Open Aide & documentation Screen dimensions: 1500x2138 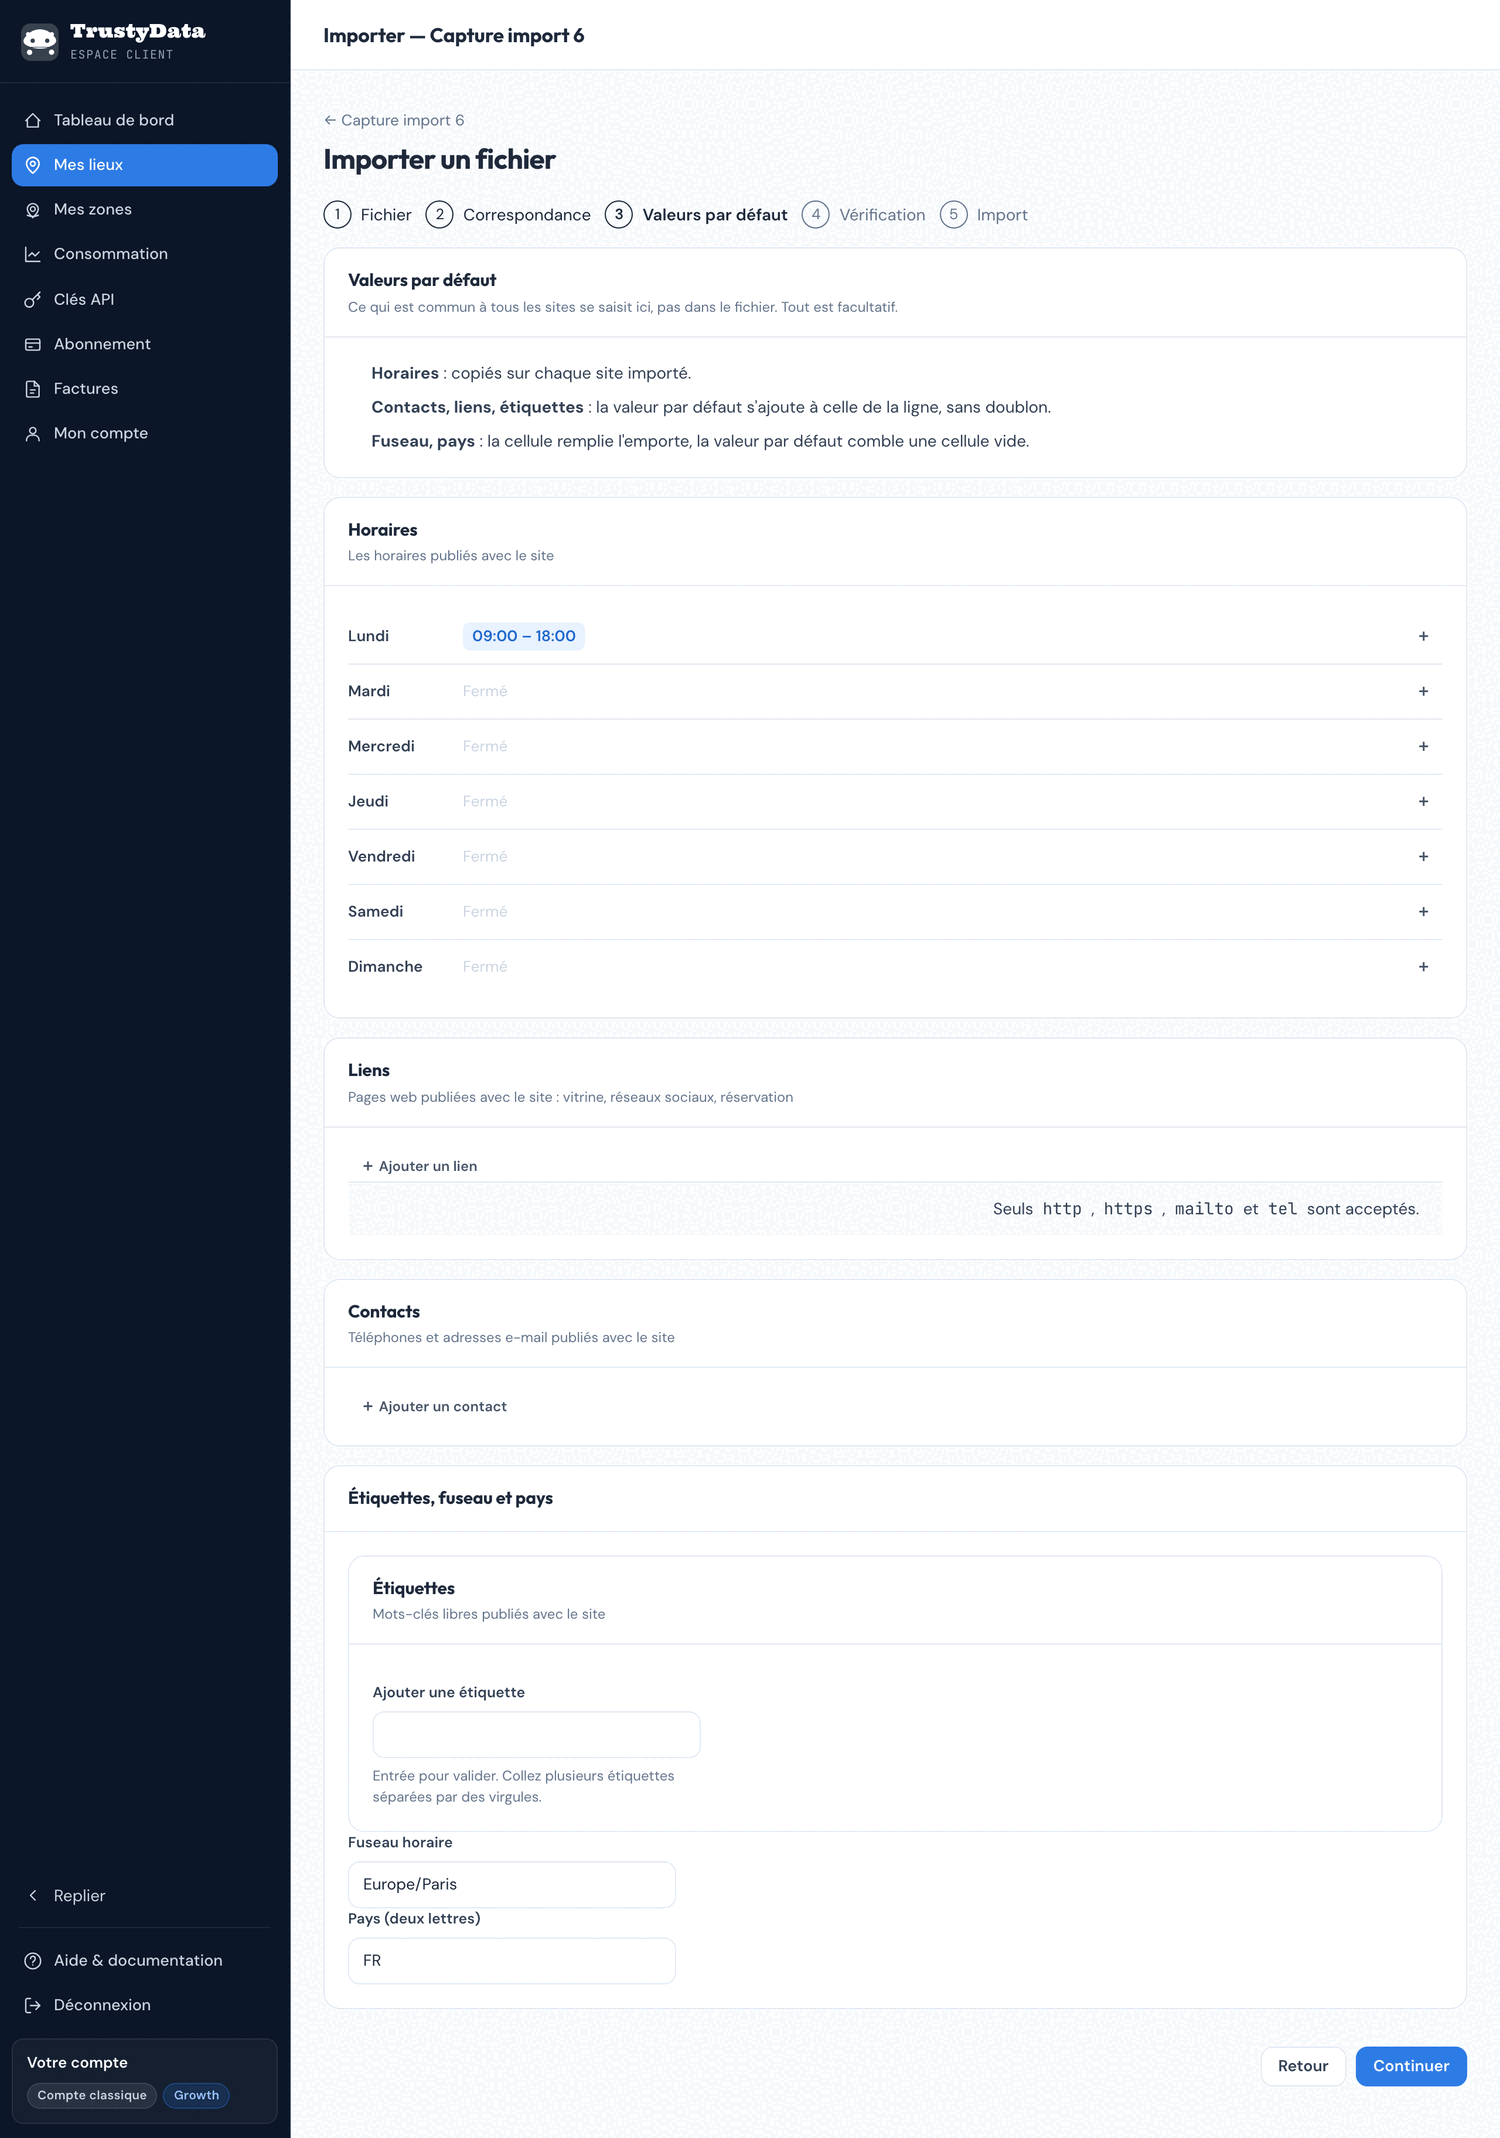145,1960
